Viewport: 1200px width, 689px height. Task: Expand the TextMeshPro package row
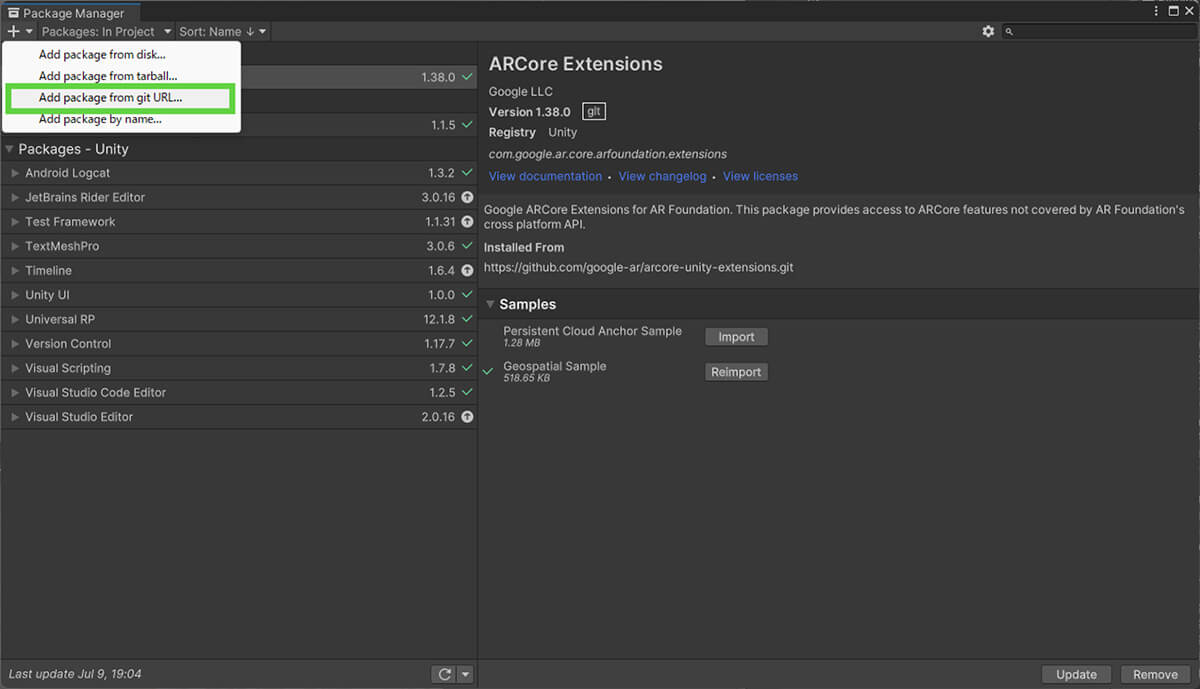click(x=15, y=246)
